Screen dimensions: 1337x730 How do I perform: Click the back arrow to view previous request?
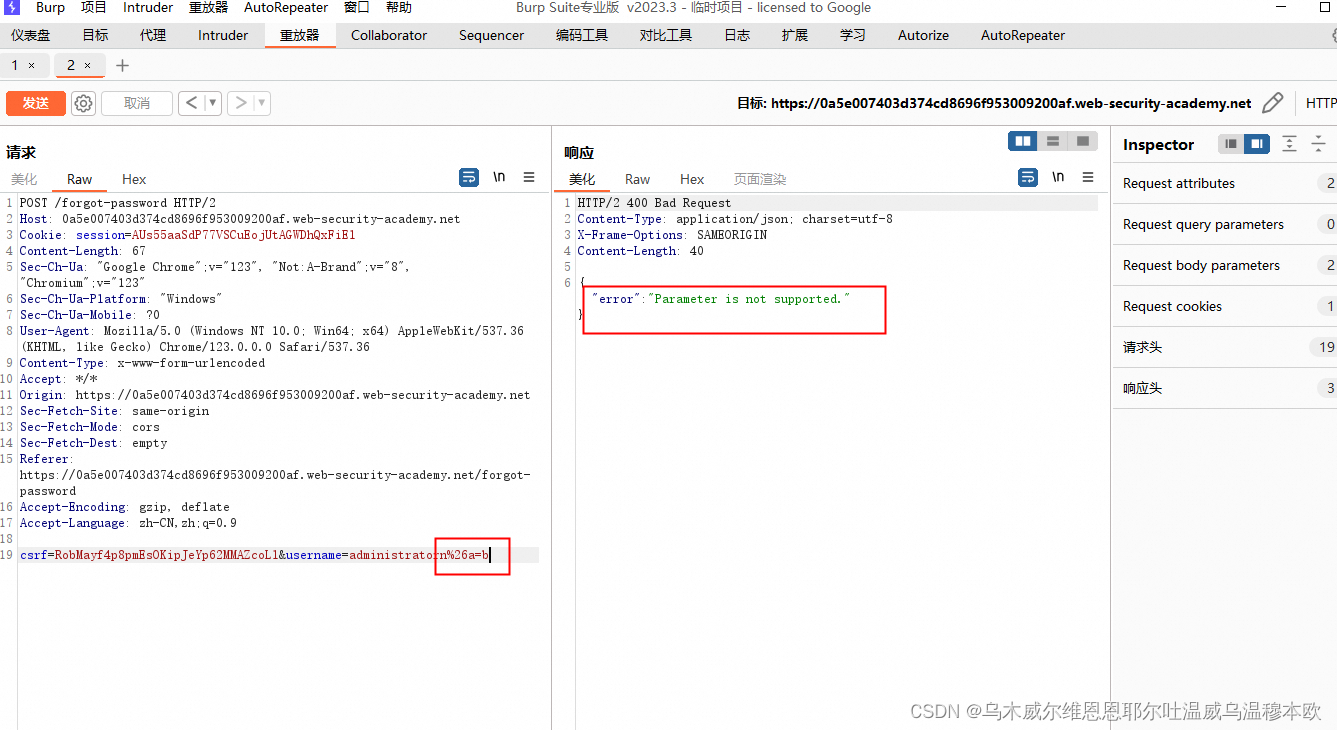189,103
